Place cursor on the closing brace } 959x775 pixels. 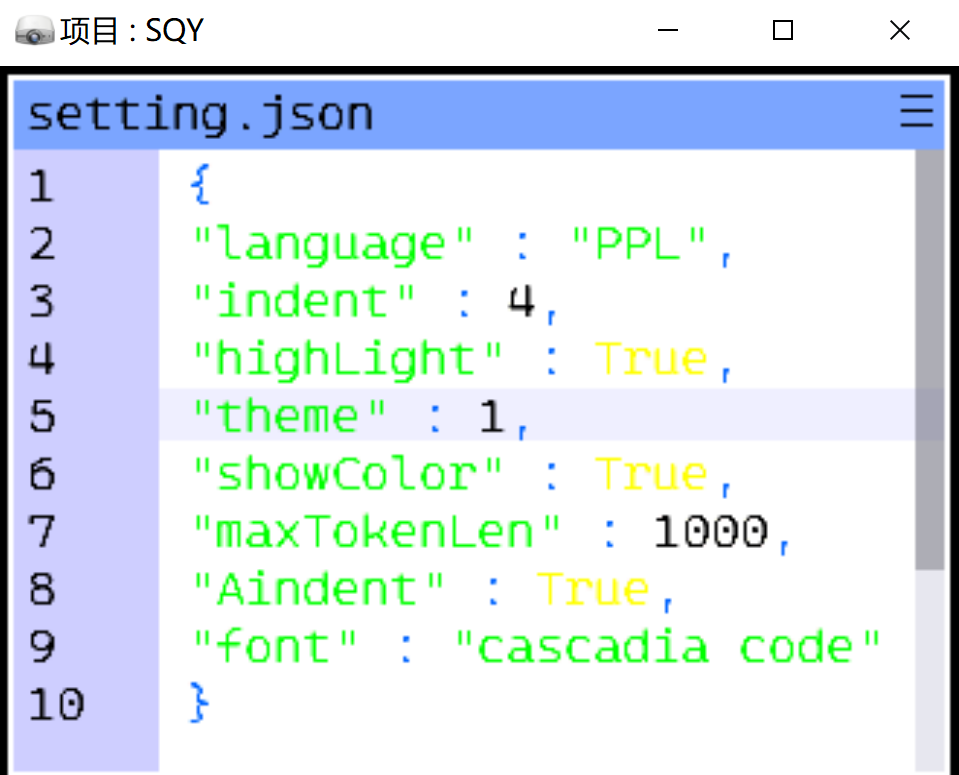[x=200, y=703]
